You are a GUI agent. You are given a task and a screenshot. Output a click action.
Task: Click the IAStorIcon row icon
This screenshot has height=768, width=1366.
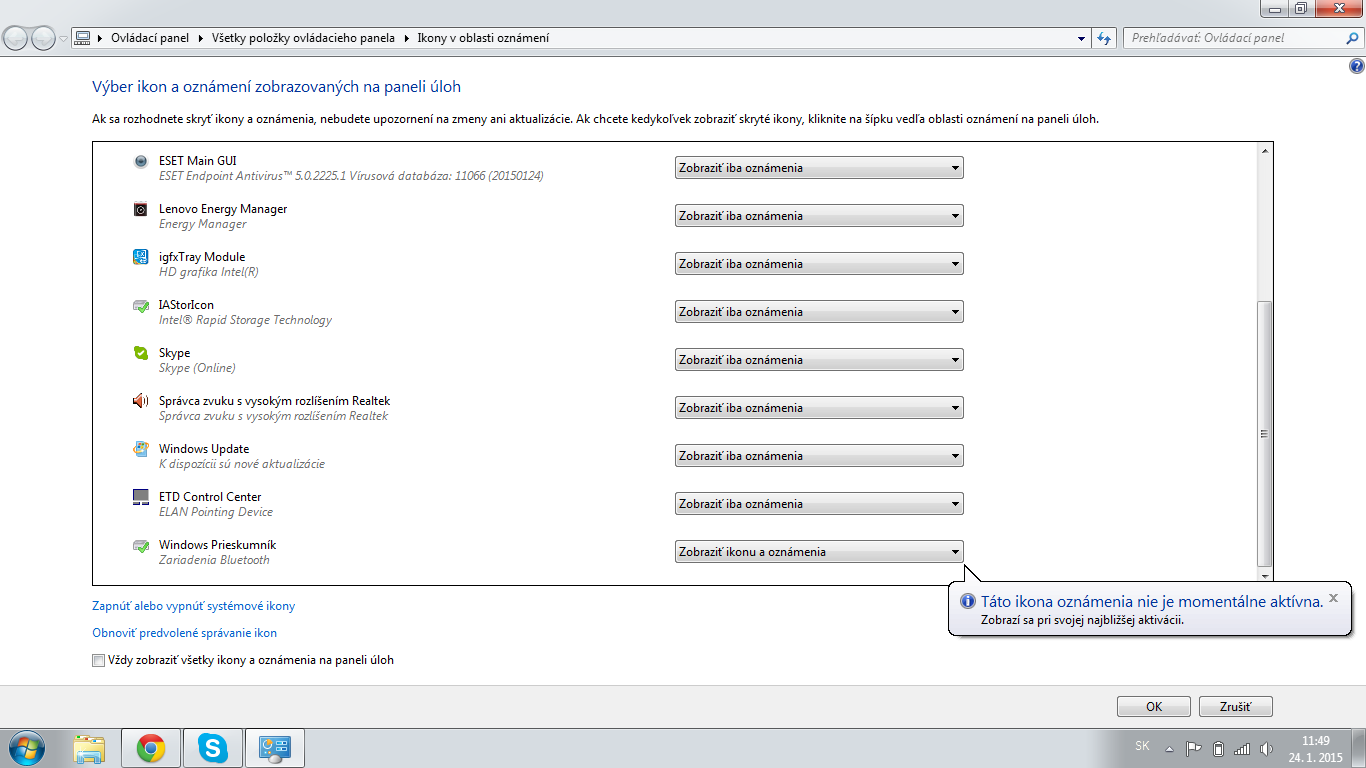pos(141,305)
